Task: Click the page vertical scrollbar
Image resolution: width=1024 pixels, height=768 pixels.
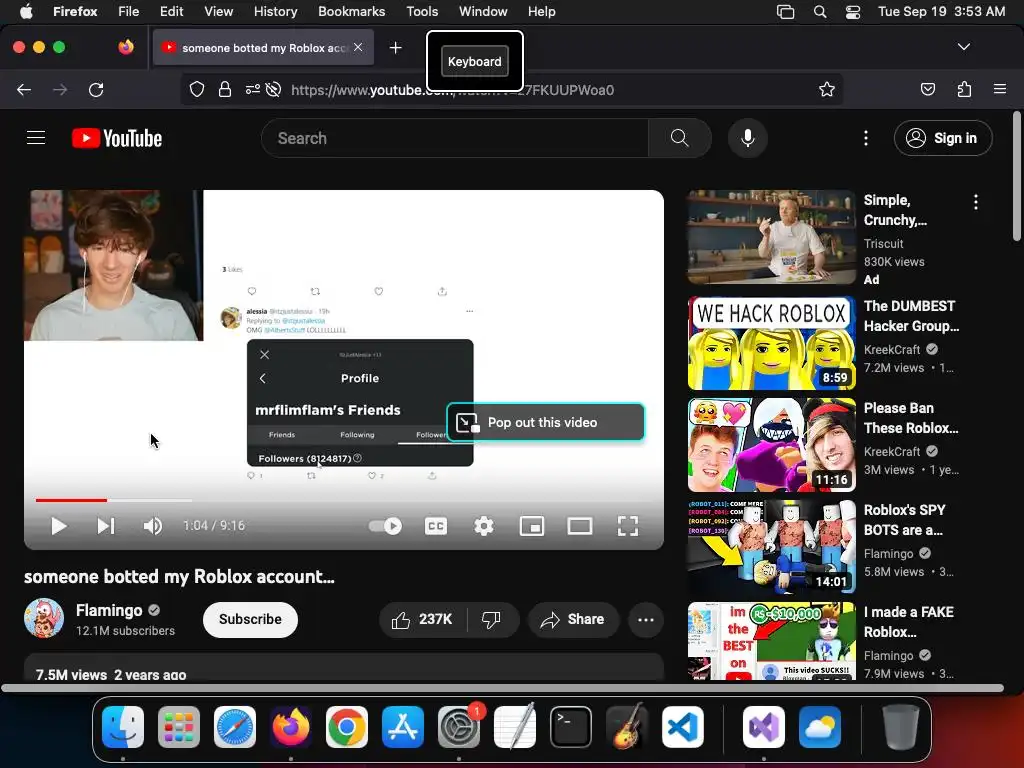Action: (x=1017, y=178)
